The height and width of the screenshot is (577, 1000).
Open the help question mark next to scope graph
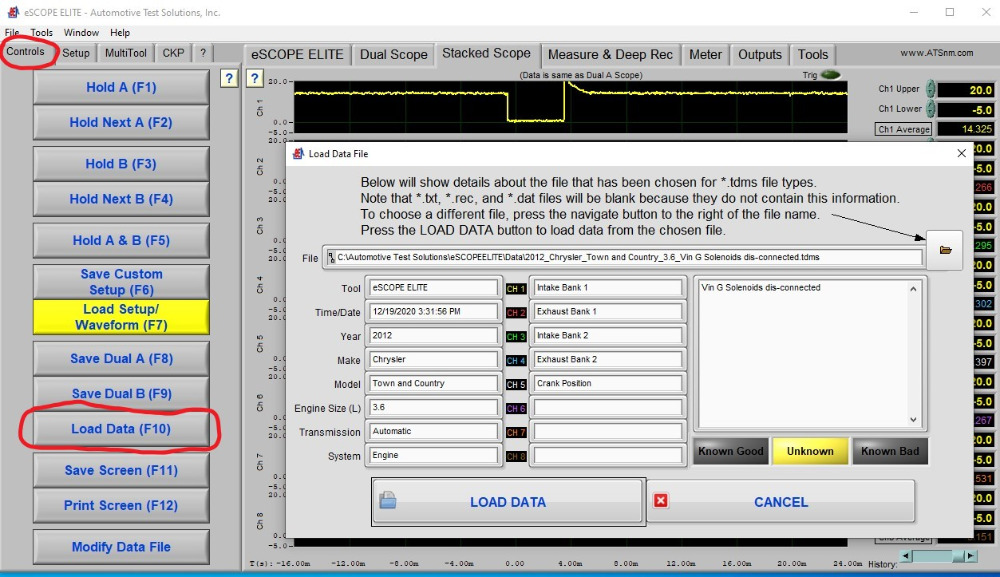click(254, 78)
